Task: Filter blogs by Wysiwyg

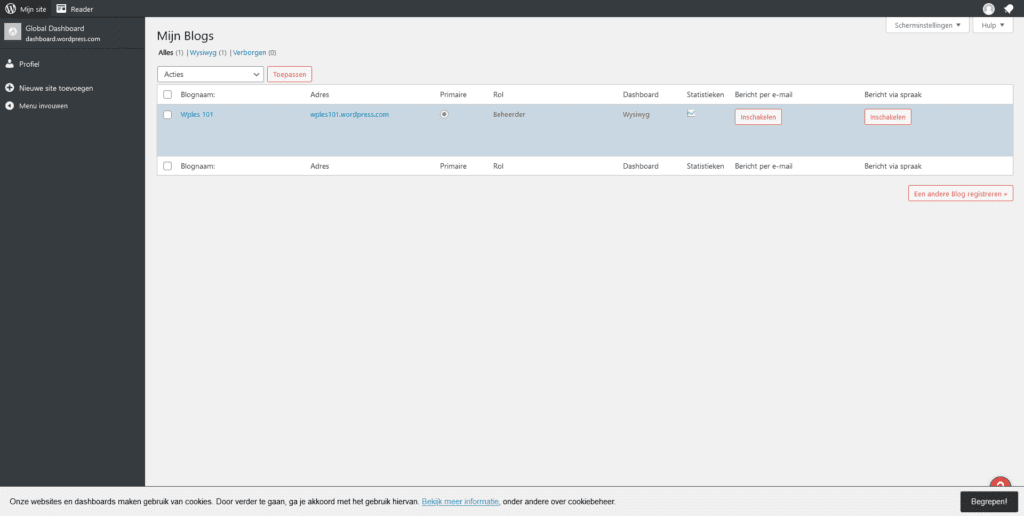Action: tap(203, 53)
